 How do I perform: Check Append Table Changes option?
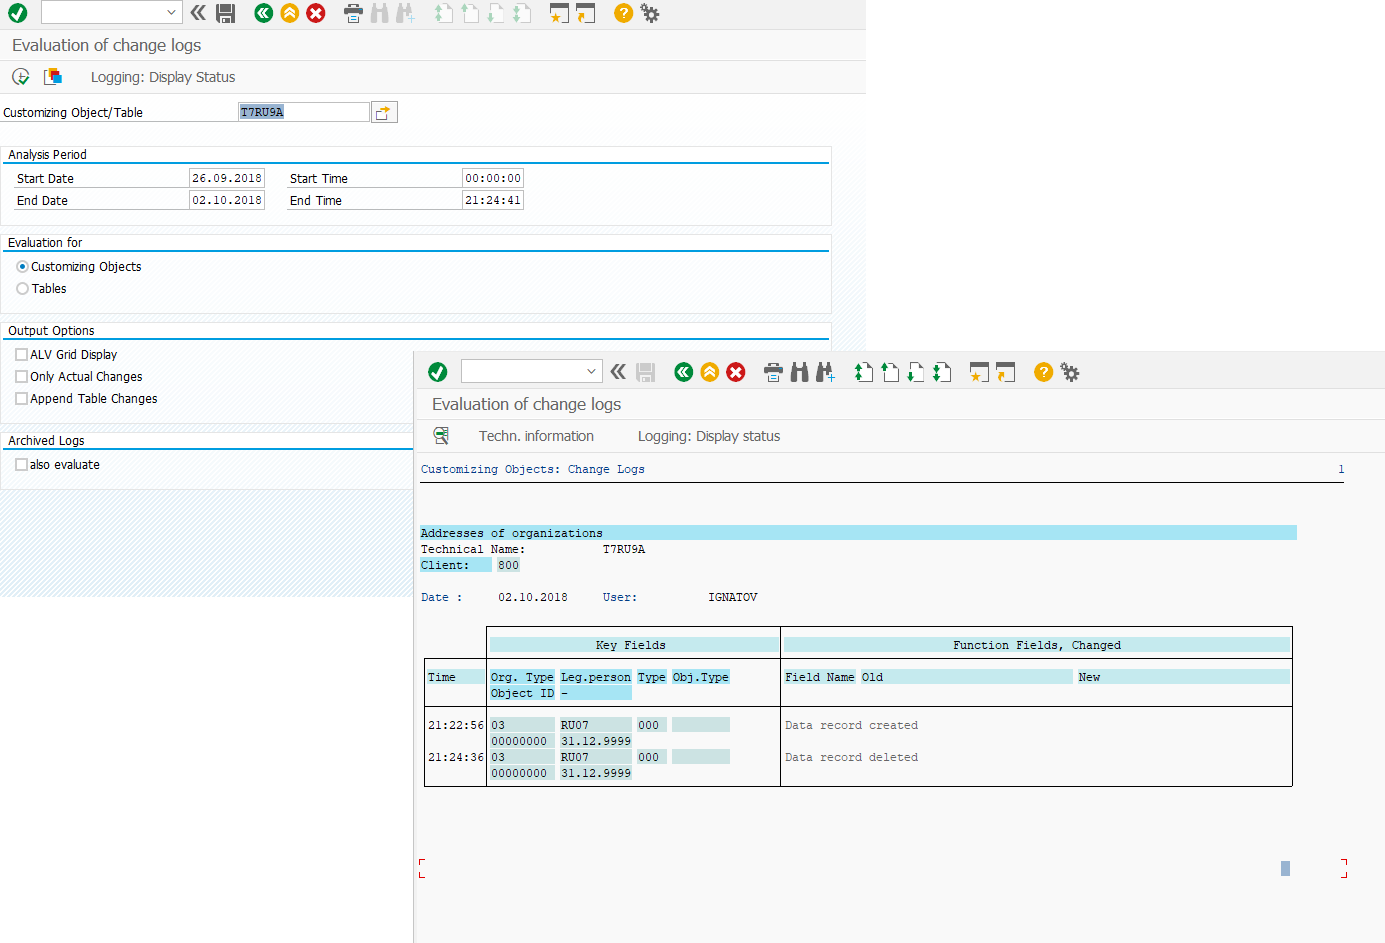click(x=21, y=399)
